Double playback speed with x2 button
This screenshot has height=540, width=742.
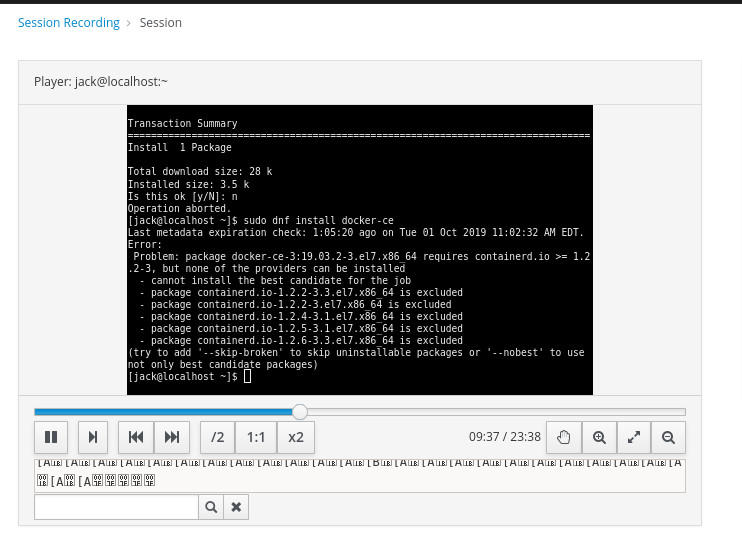point(296,437)
